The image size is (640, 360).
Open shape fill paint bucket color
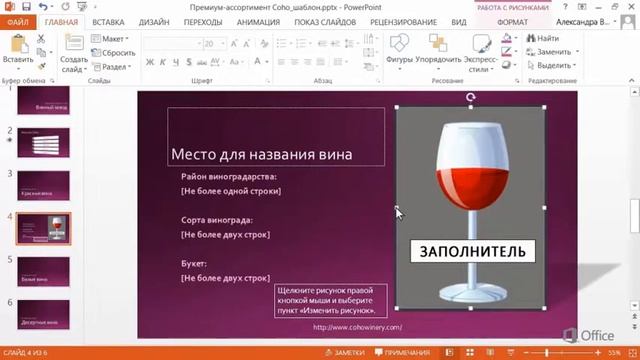tap(507, 38)
